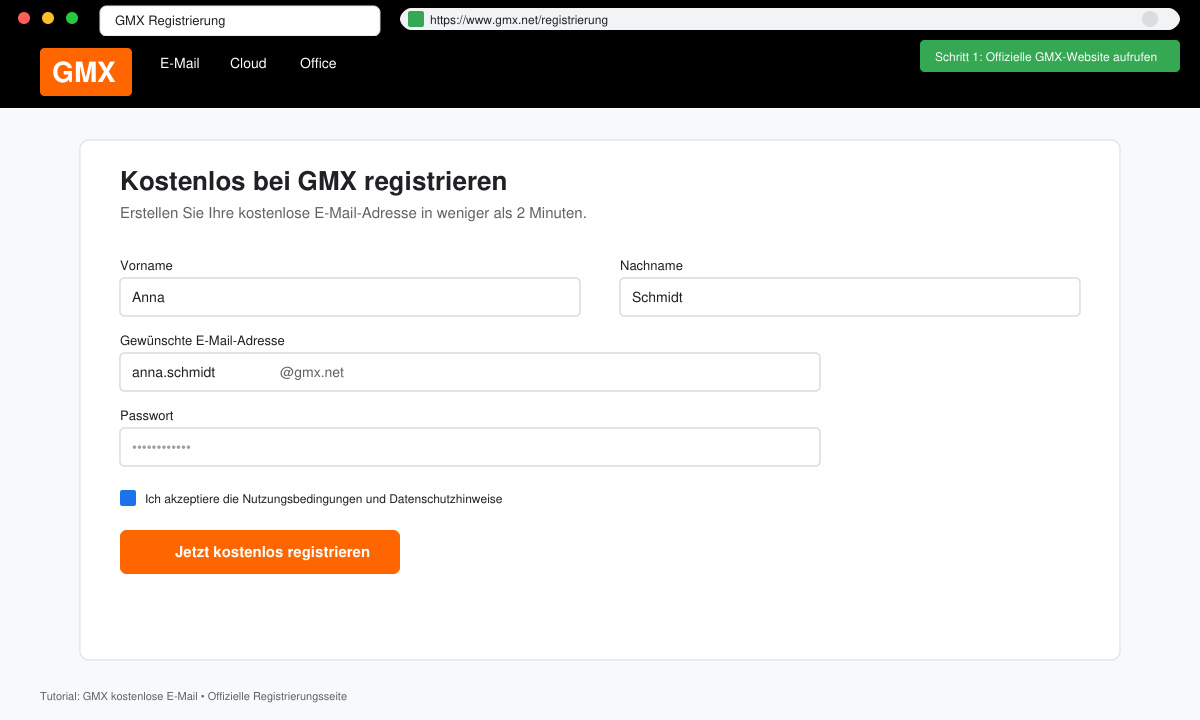
Task: Click the '@gmx.net' domain suffix text
Action: (x=312, y=372)
